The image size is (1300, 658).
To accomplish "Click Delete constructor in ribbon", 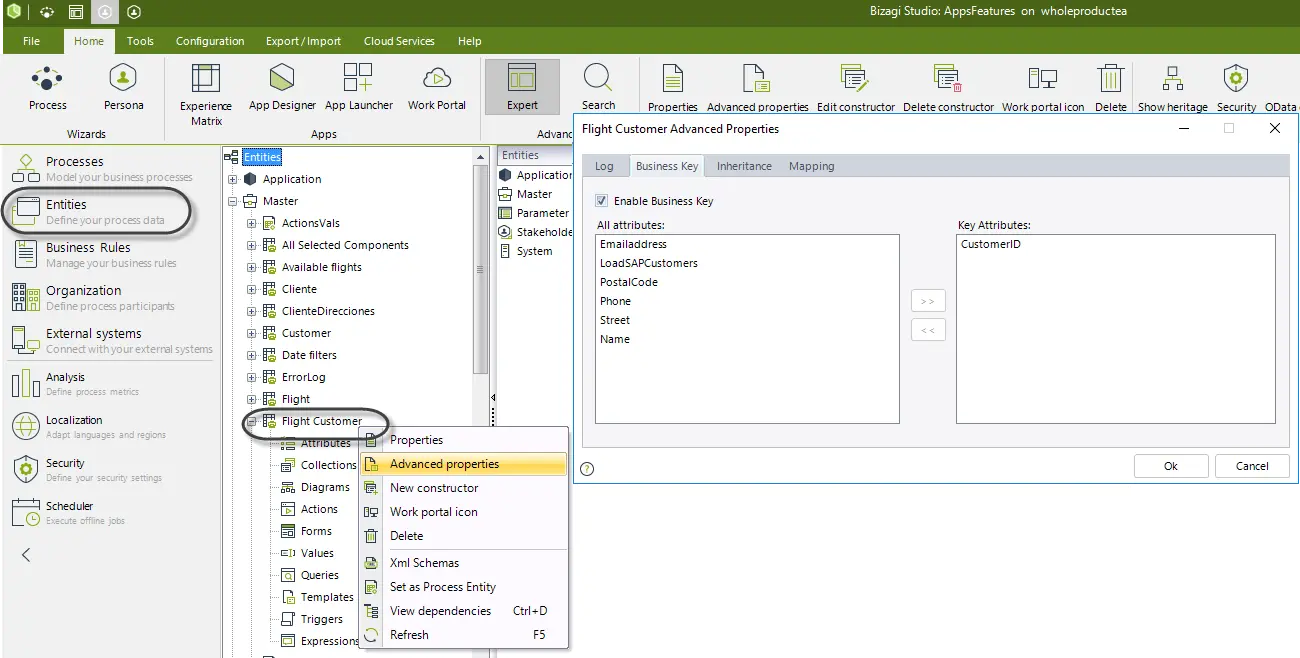I will [948, 88].
